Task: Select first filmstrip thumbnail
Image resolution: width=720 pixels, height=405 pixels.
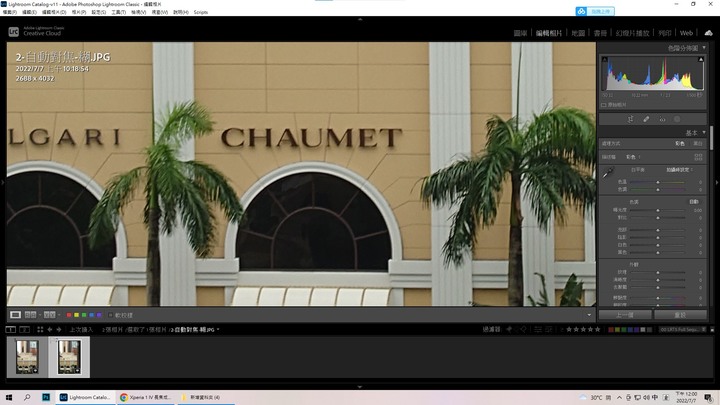Action: (x=27, y=357)
